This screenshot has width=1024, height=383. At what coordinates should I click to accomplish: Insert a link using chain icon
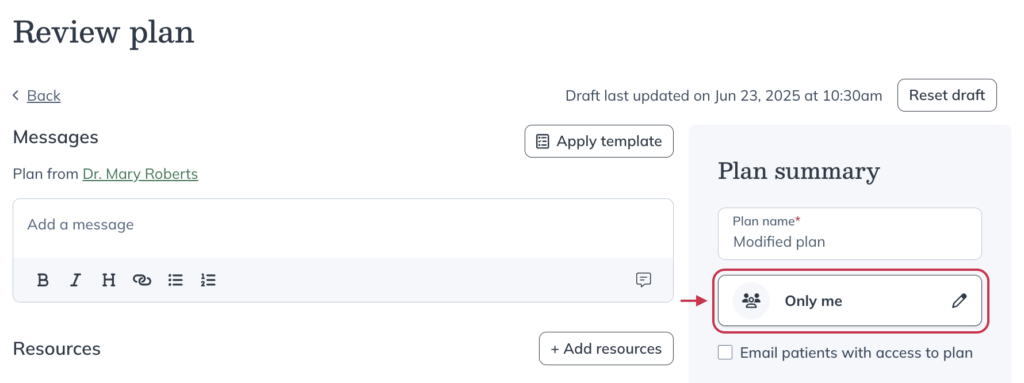point(142,280)
